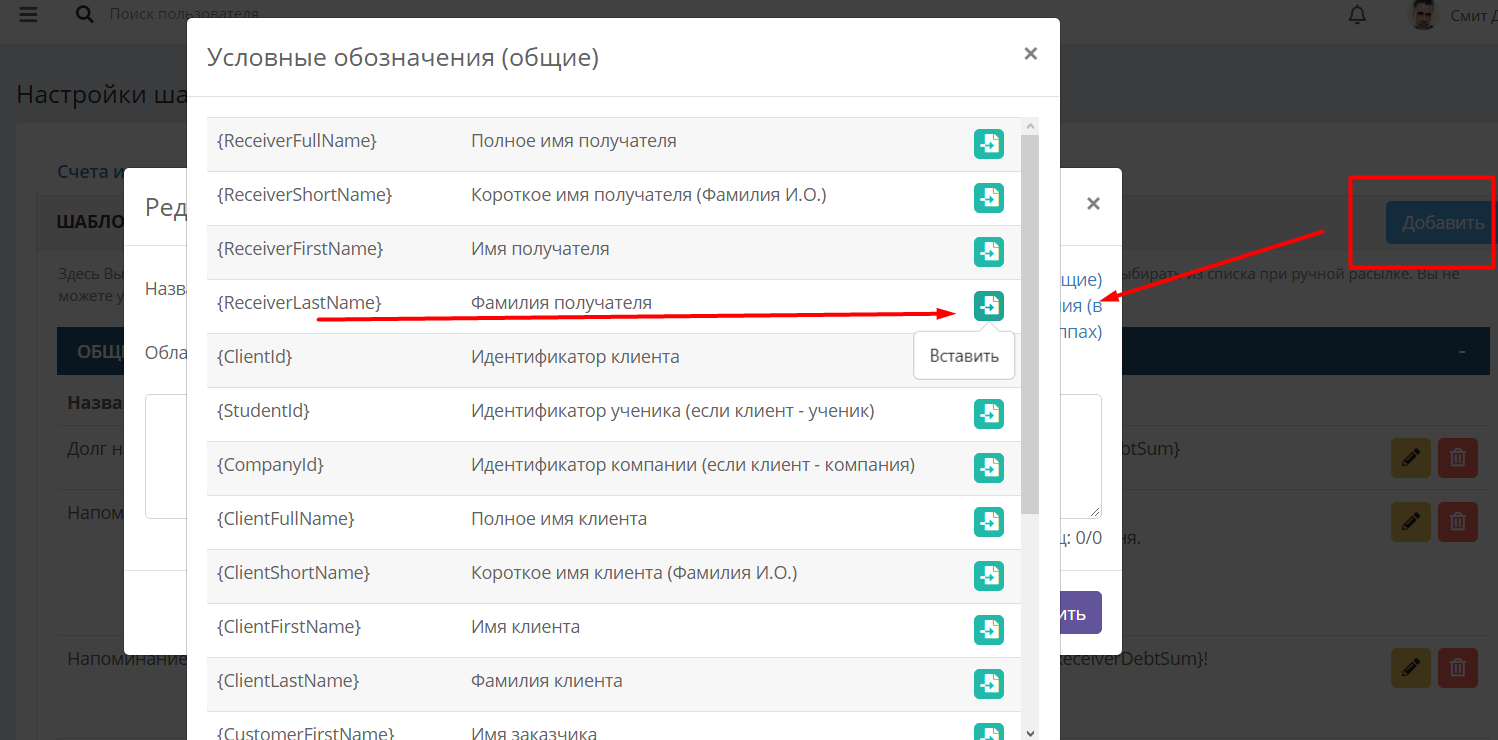Insert the {ReceiverShortName} placeholder
This screenshot has width=1498, height=740.
click(989, 198)
